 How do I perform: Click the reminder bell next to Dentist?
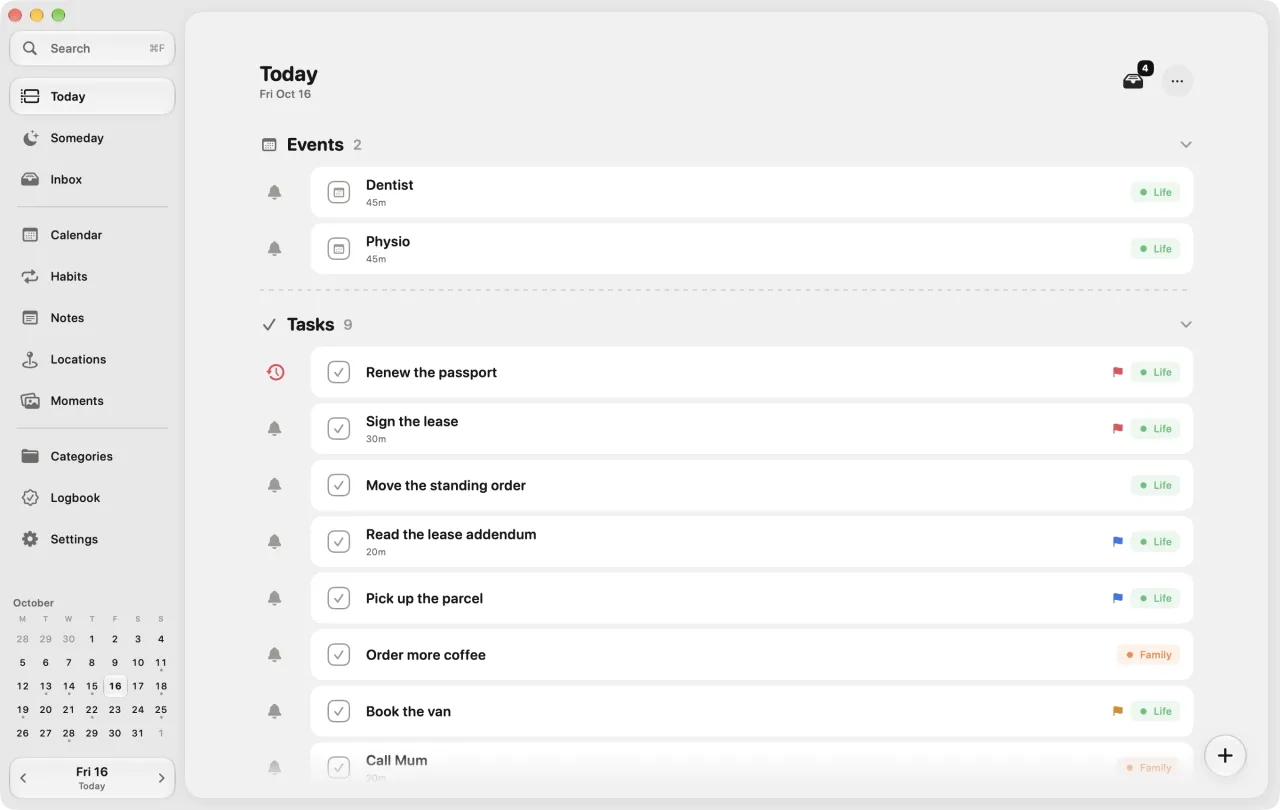click(x=274, y=192)
